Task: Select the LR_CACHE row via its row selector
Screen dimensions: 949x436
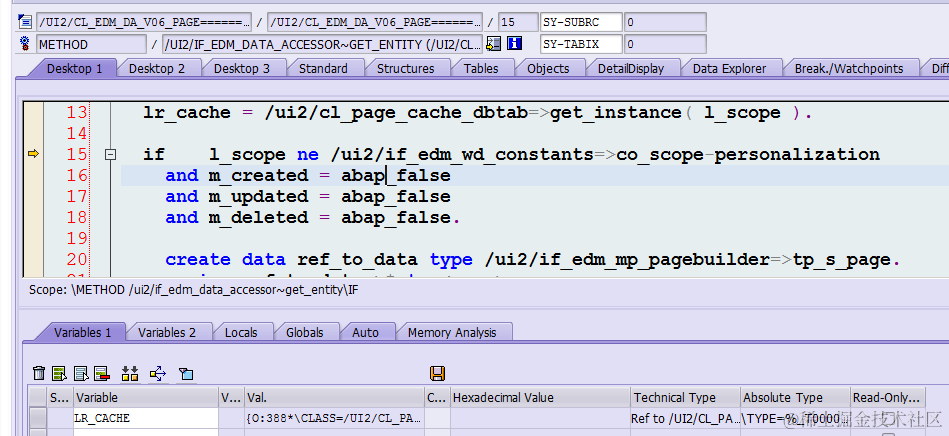Action: pyautogui.click(x=38, y=418)
